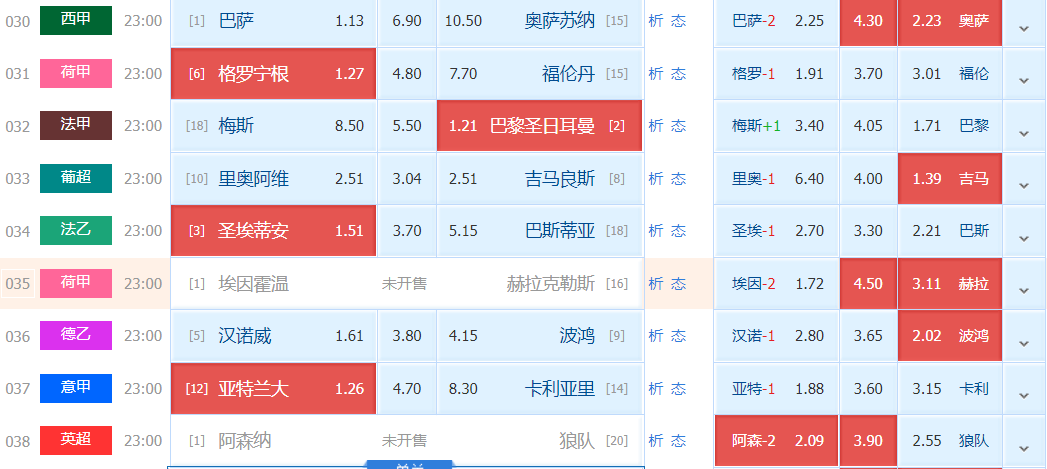Select 梅斯 win odds 8.50
Viewport: 1047px width, 469px height.
tap(273, 126)
